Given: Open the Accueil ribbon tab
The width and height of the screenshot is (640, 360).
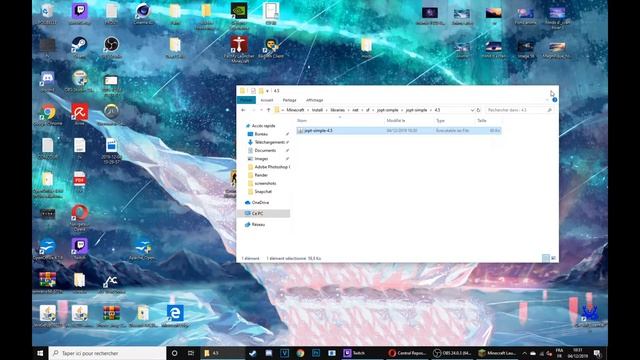Looking at the screenshot, I should click(x=267, y=100).
